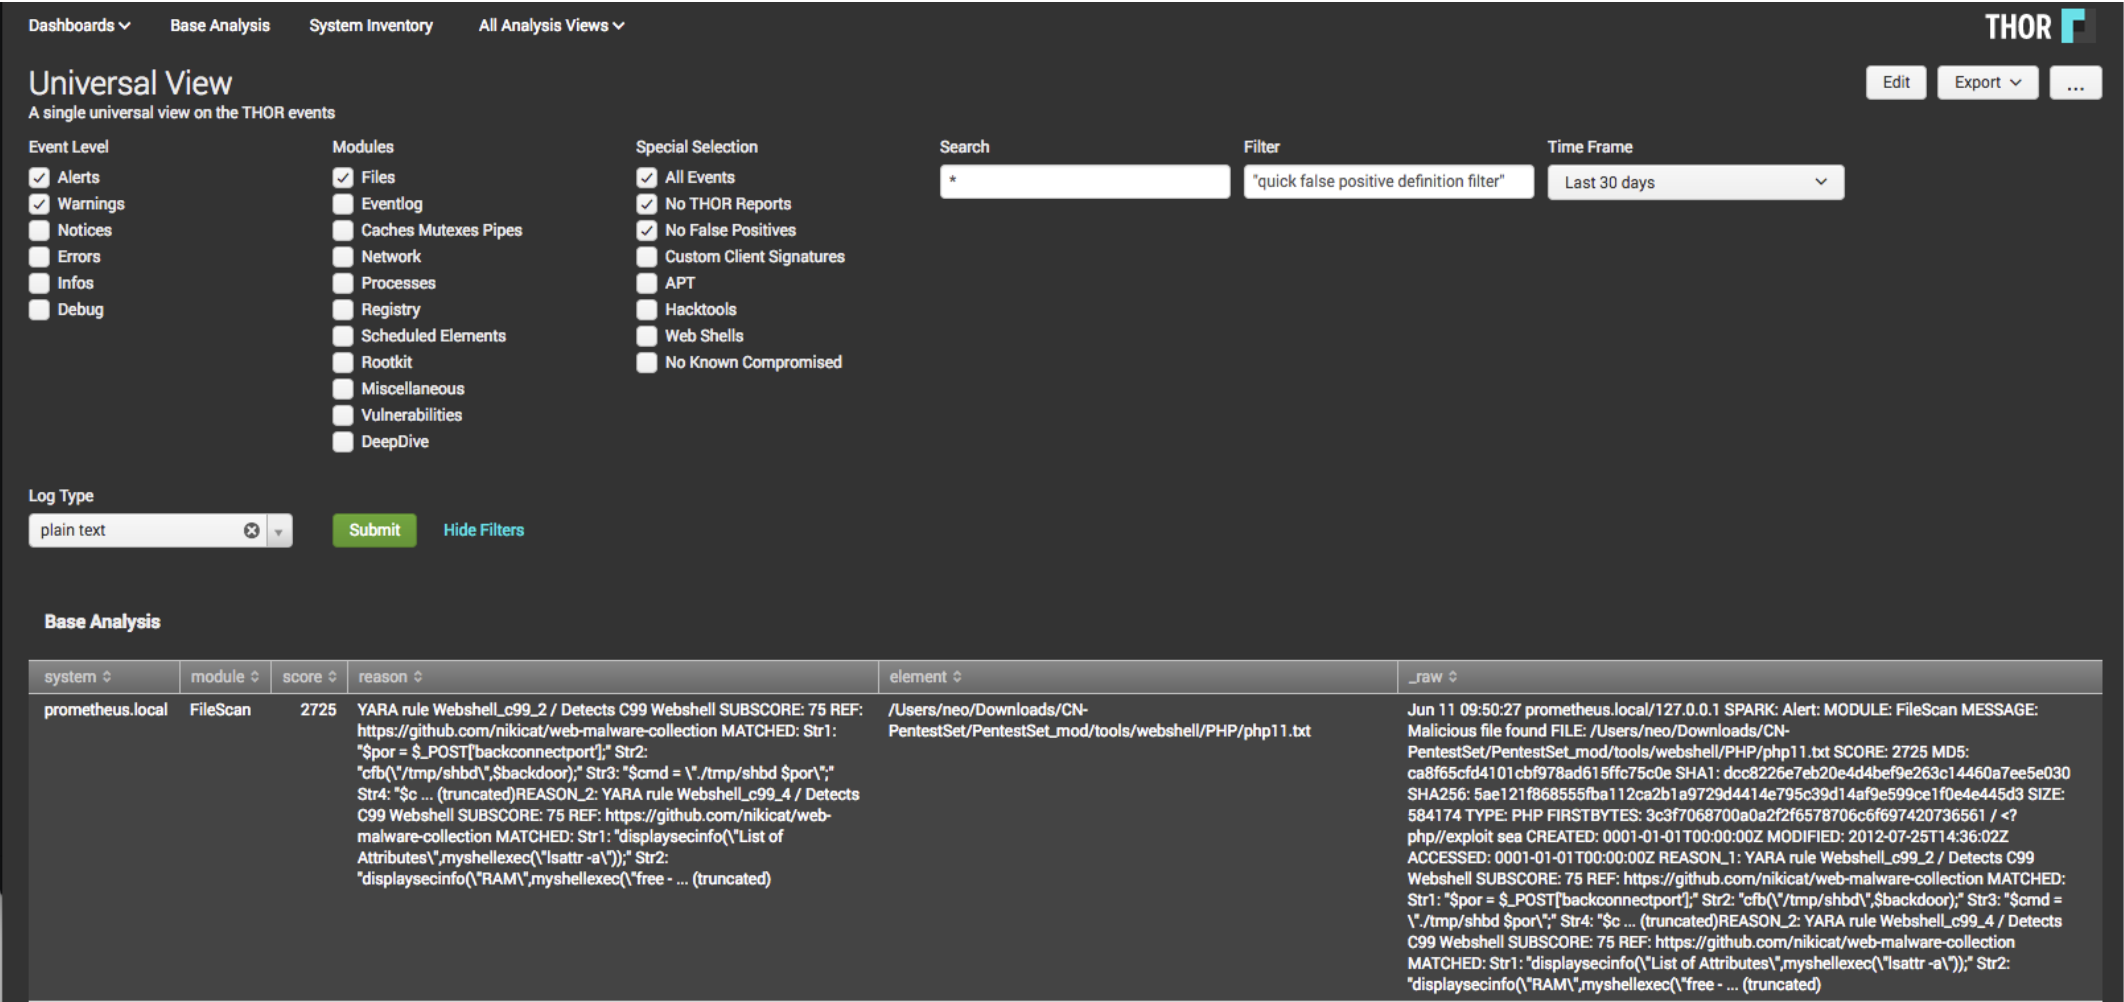Uncheck the Alerts event level
This screenshot has height=1002, width=2124.
pos(39,177)
